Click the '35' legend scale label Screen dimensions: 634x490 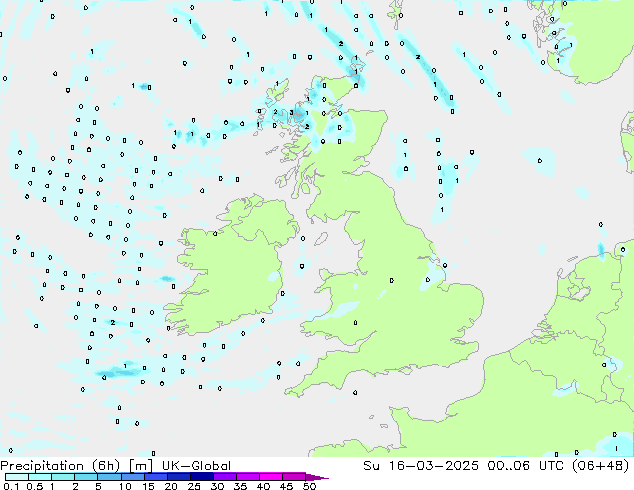240,486
